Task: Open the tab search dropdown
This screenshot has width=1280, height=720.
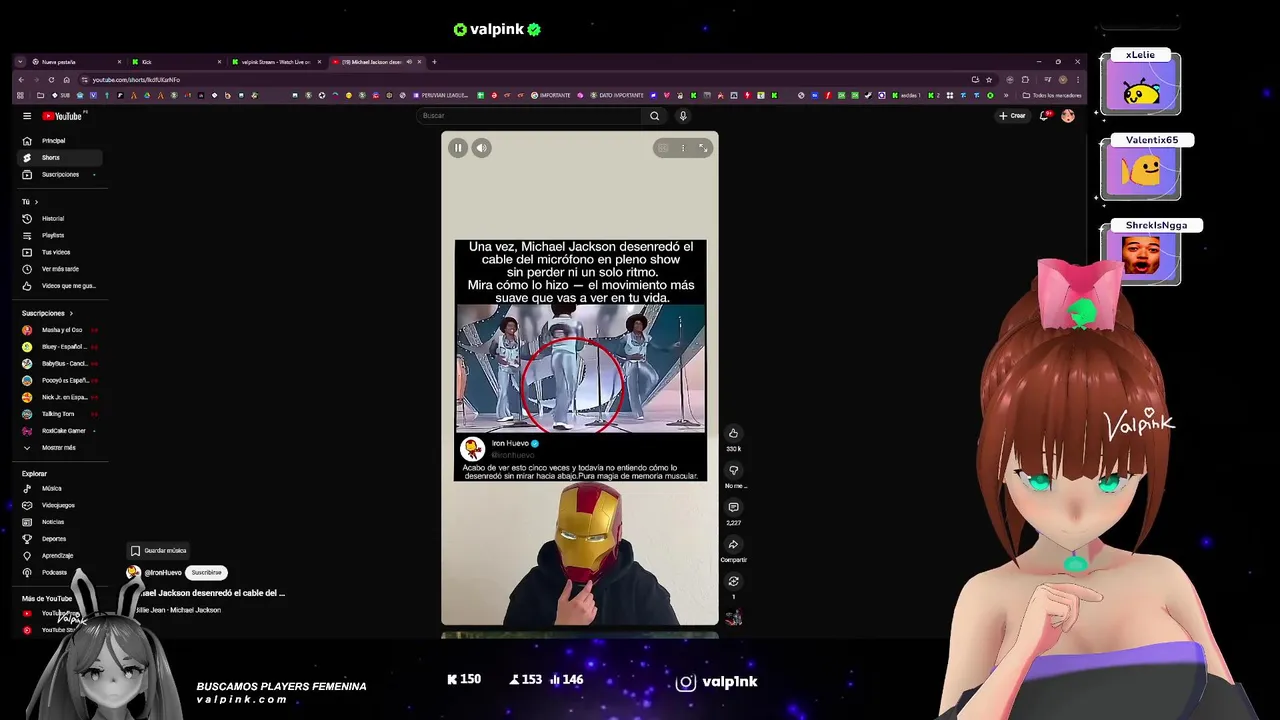Action: (20, 62)
